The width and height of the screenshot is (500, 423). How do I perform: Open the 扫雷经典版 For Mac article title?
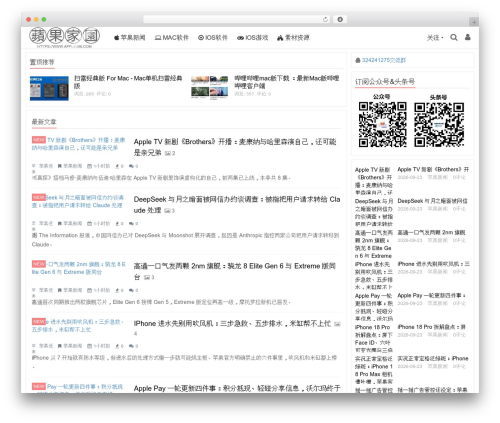coord(128,82)
